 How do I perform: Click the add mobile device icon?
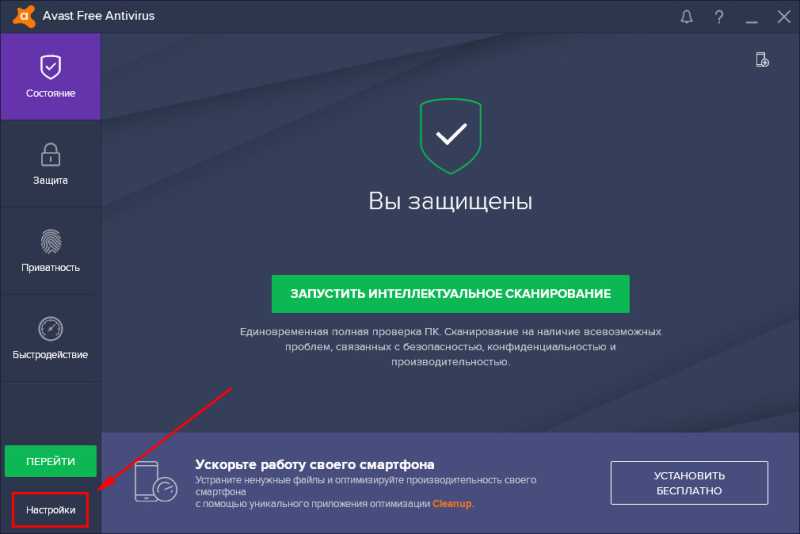tap(762, 60)
